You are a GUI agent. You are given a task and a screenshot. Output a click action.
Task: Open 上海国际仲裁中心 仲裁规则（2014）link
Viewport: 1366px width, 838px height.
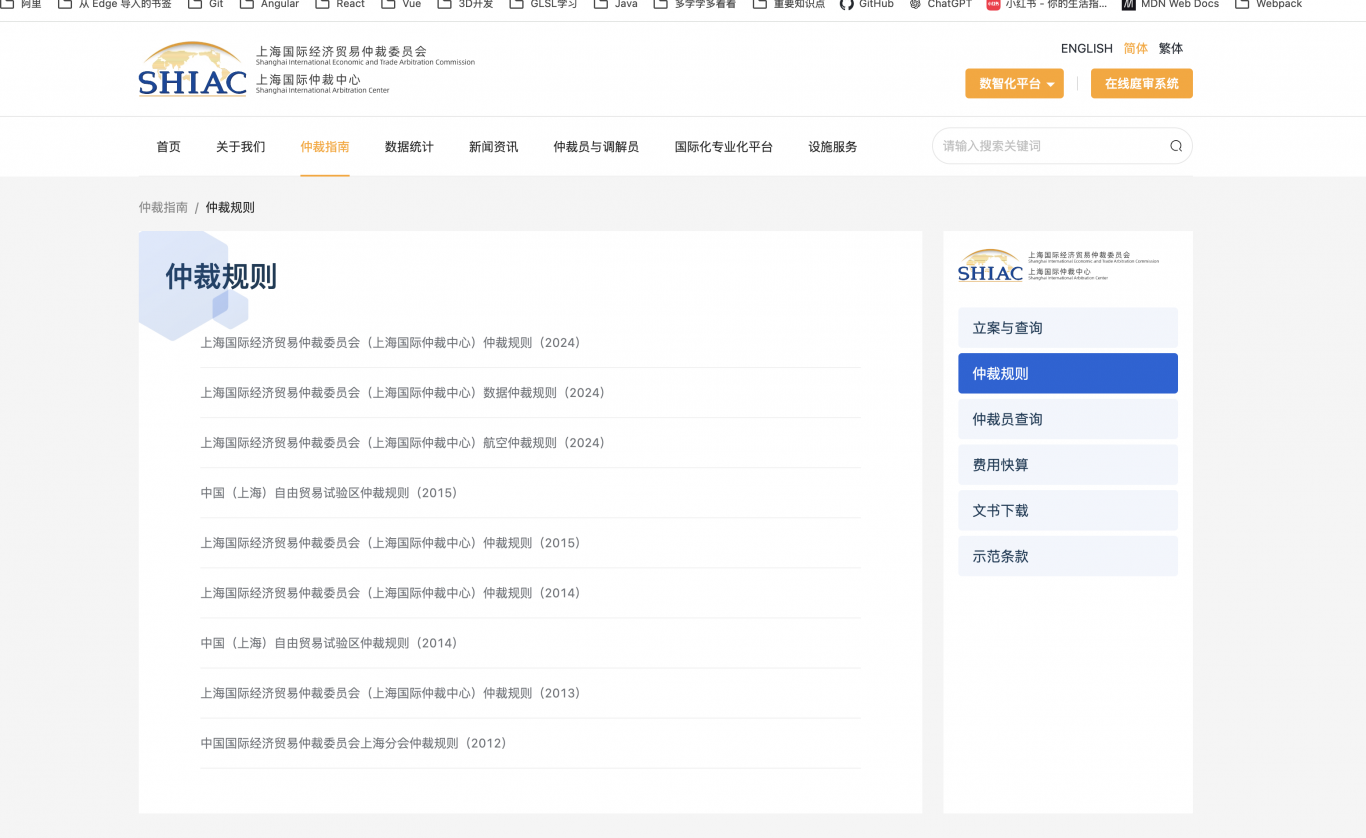click(390, 593)
